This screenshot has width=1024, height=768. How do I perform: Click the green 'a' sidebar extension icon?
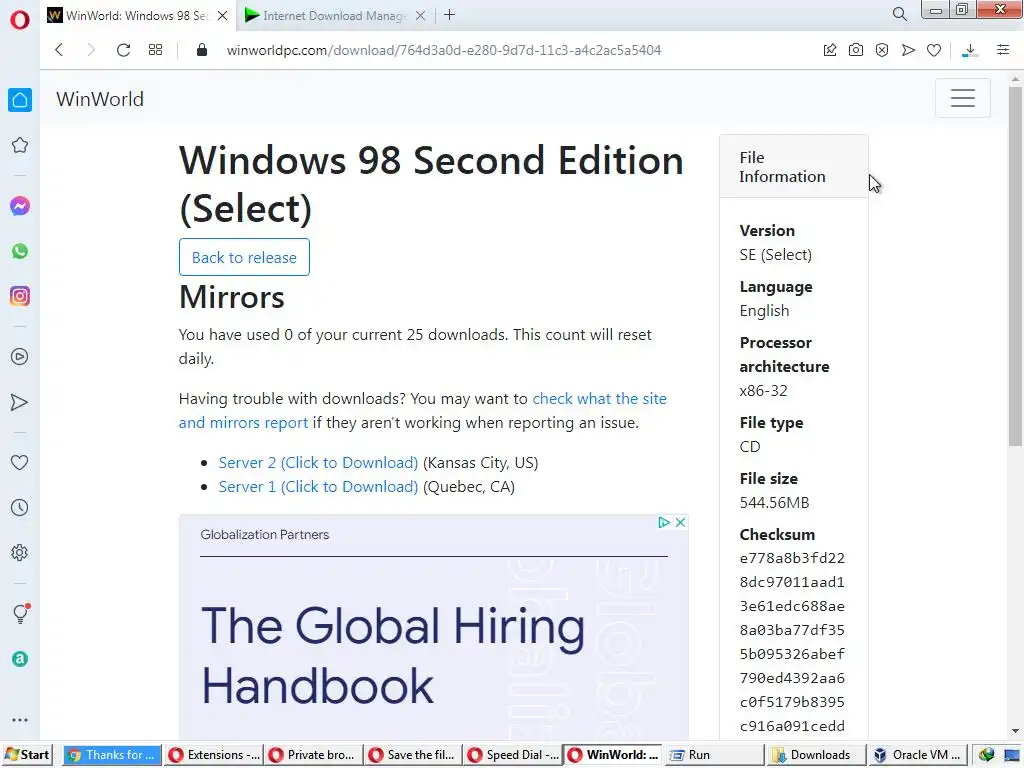point(20,659)
